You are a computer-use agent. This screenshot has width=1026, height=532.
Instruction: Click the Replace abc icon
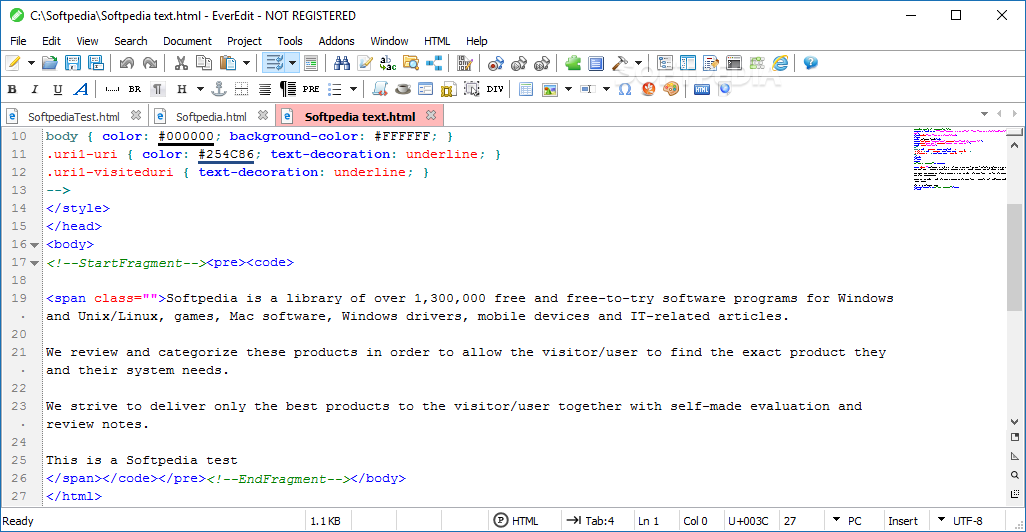tap(388, 63)
